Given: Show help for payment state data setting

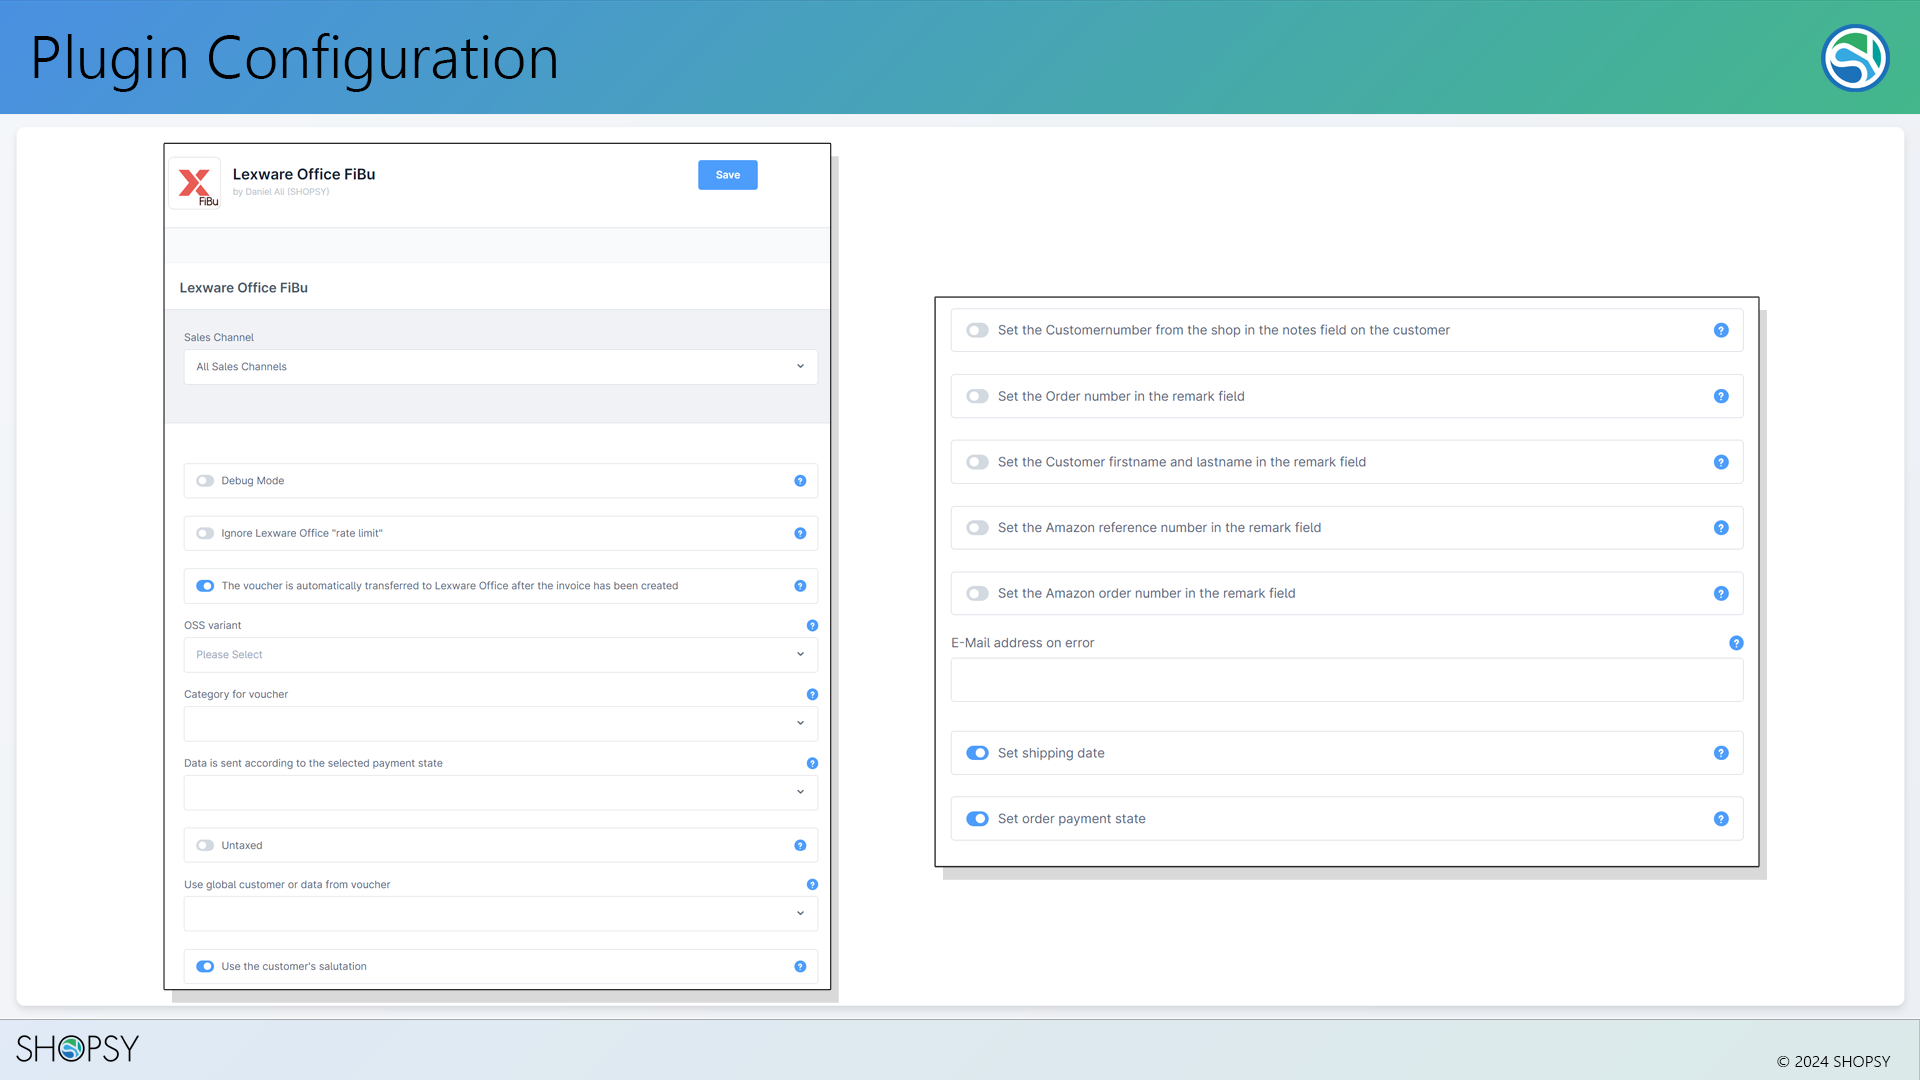Looking at the screenshot, I should (x=812, y=764).
